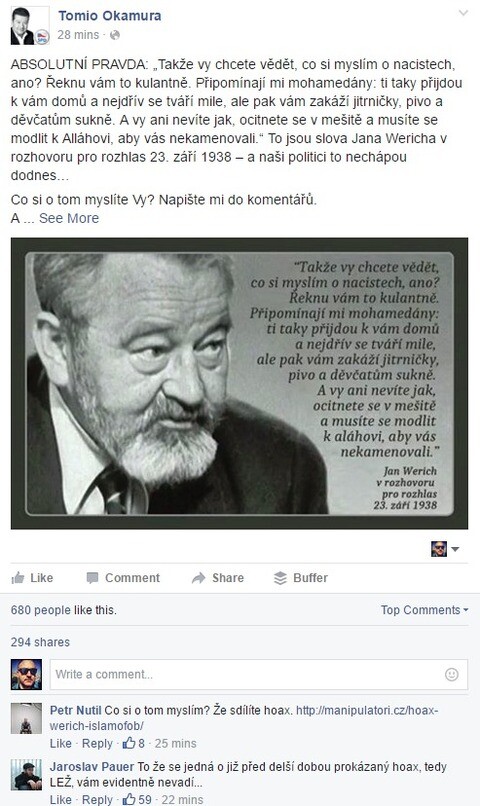Open the comment-as identity selector dropdown

445,549
